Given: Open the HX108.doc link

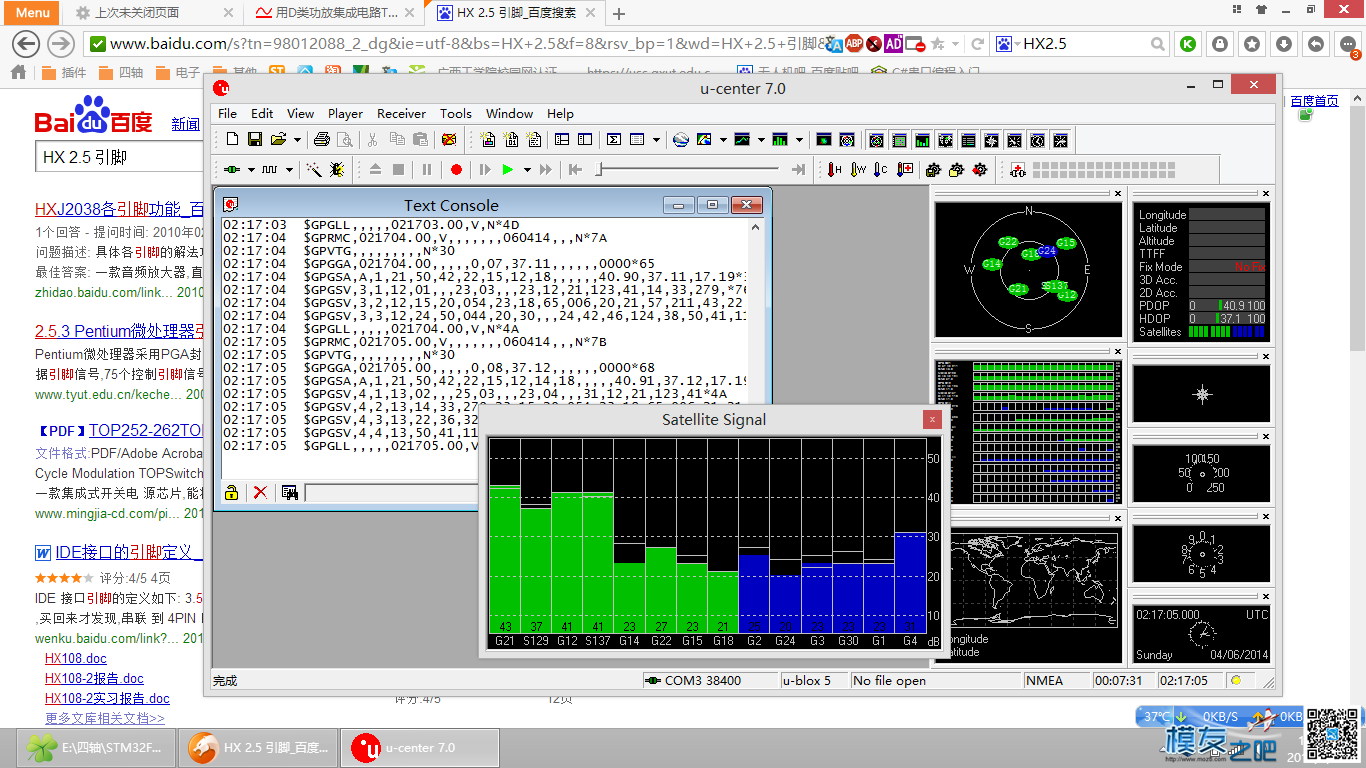Looking at the screenshot, I should (x=76, y=659).
